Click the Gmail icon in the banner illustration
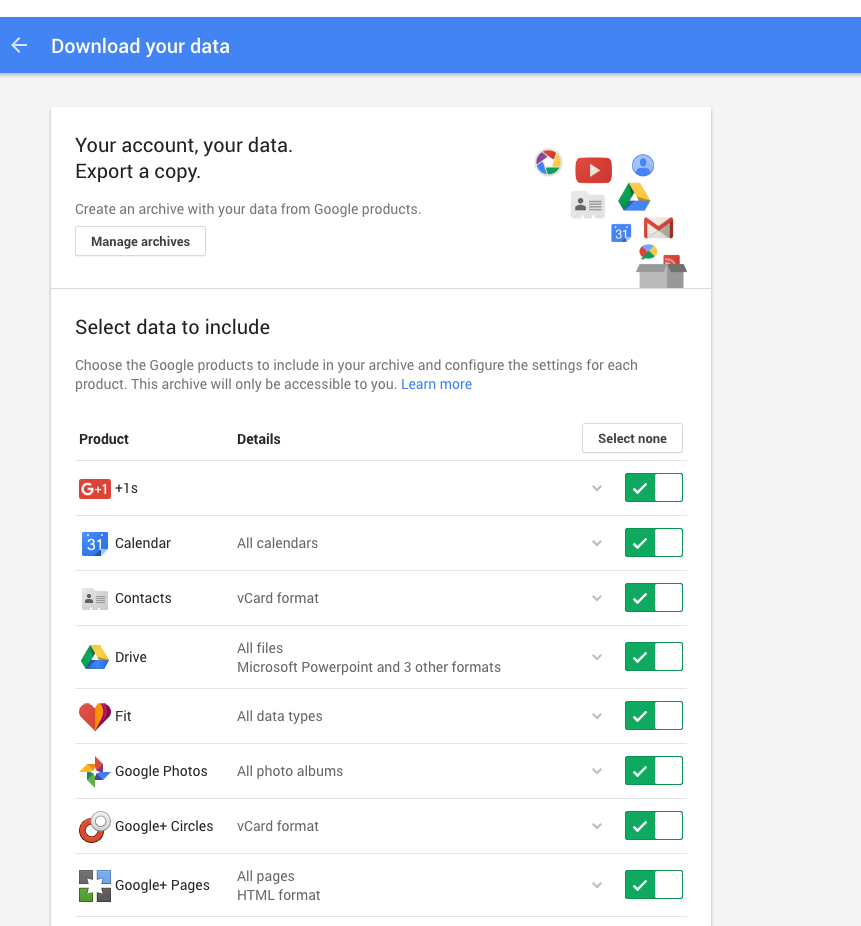The width and height of the screenshot is (861, 926). click(658, 228)
